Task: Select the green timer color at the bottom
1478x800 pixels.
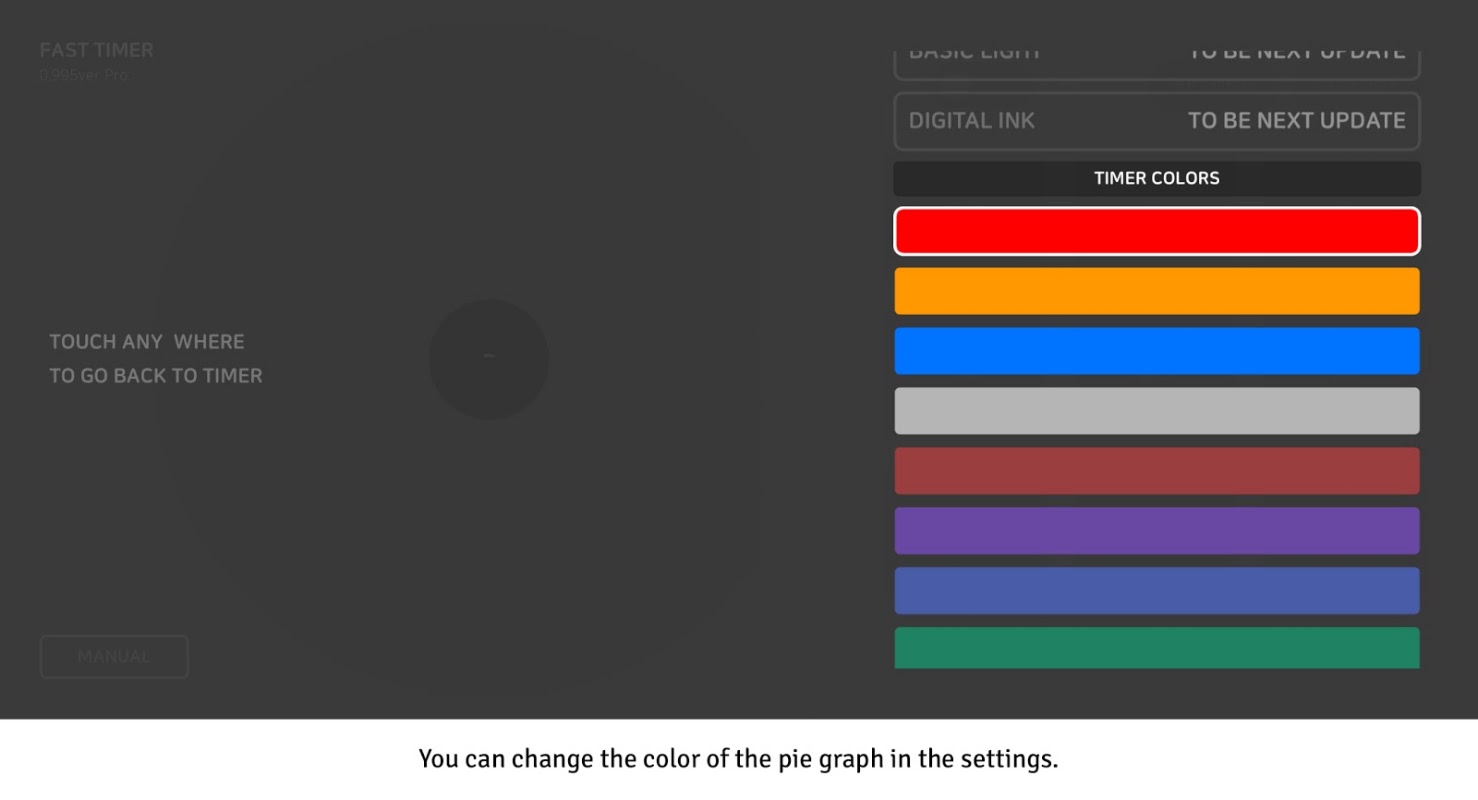Action: click(1157, 648)
